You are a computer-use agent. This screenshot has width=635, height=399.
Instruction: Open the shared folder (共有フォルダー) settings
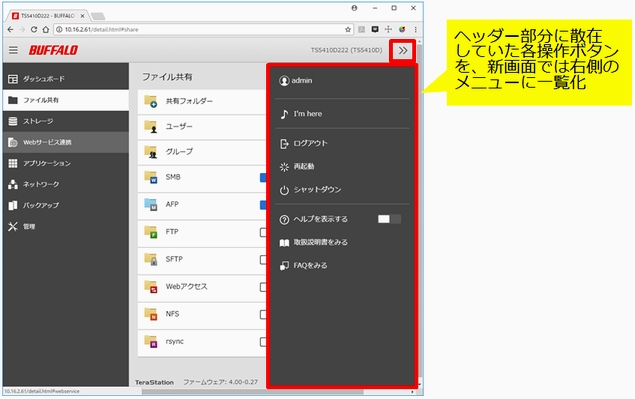(x=202, y=101)
